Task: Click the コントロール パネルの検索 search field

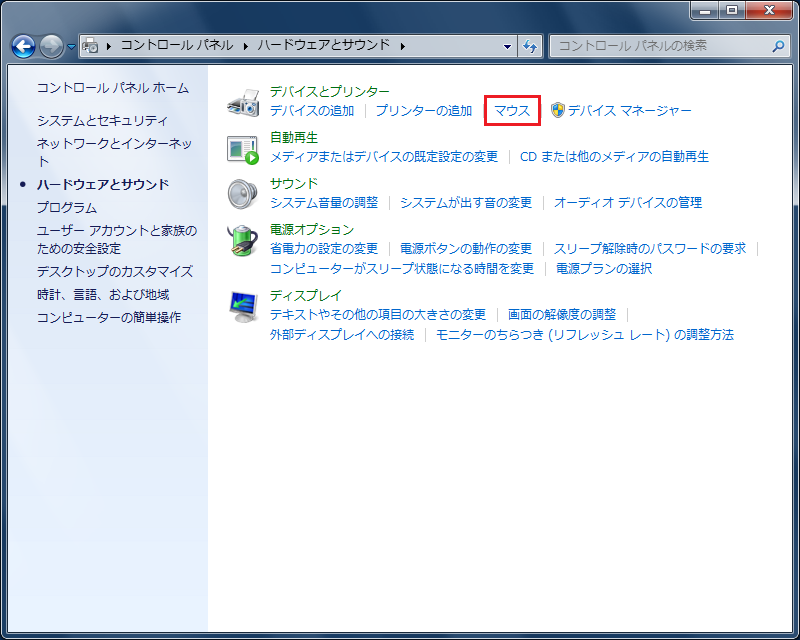Action: [660, 46]
